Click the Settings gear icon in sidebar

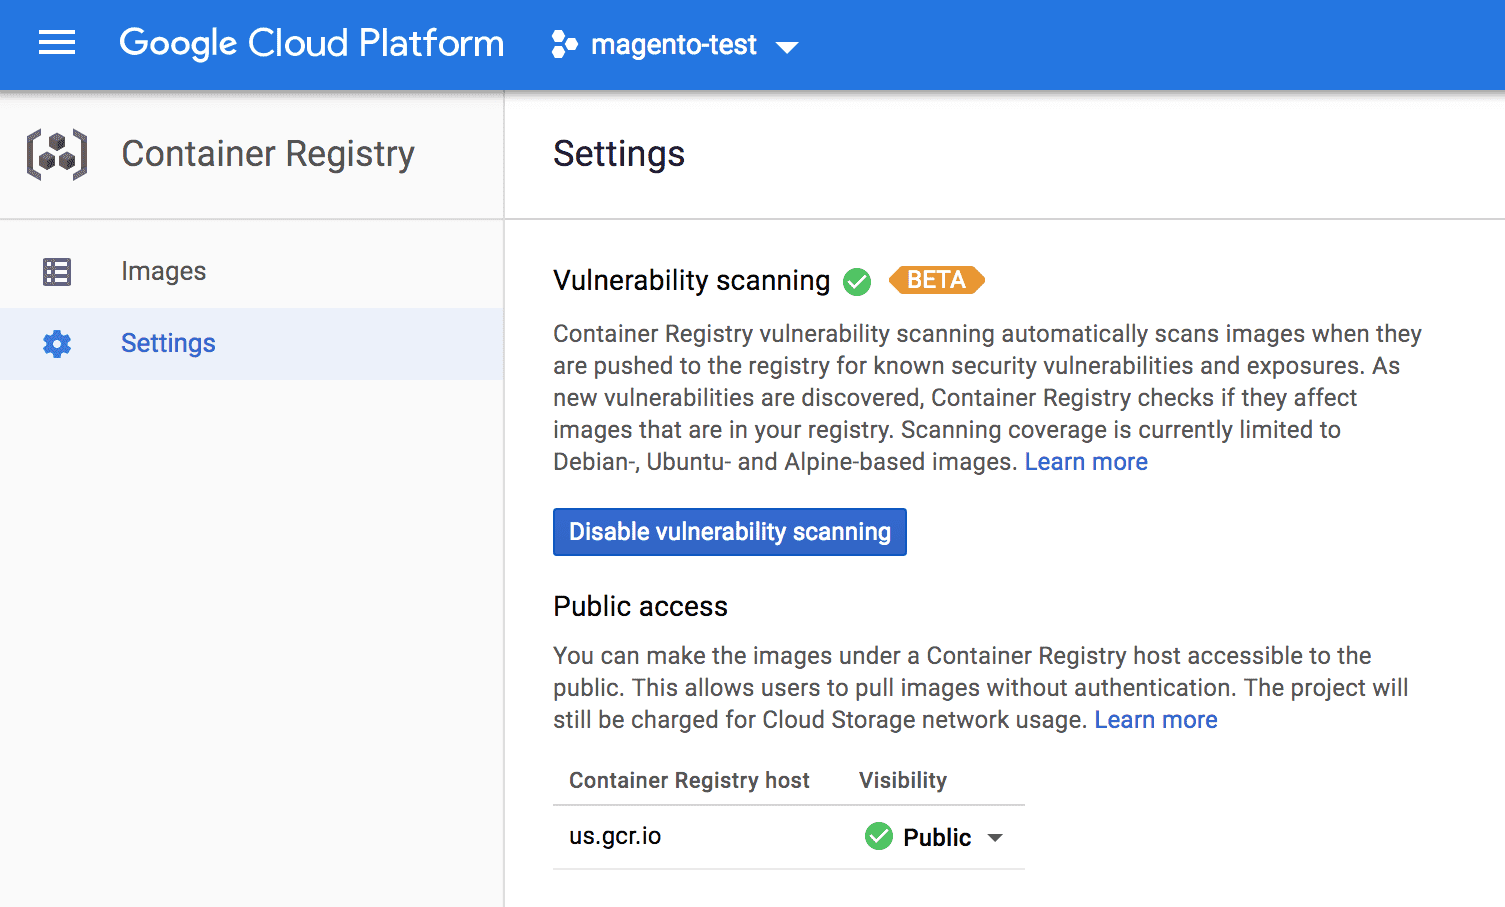pos(57,344)
